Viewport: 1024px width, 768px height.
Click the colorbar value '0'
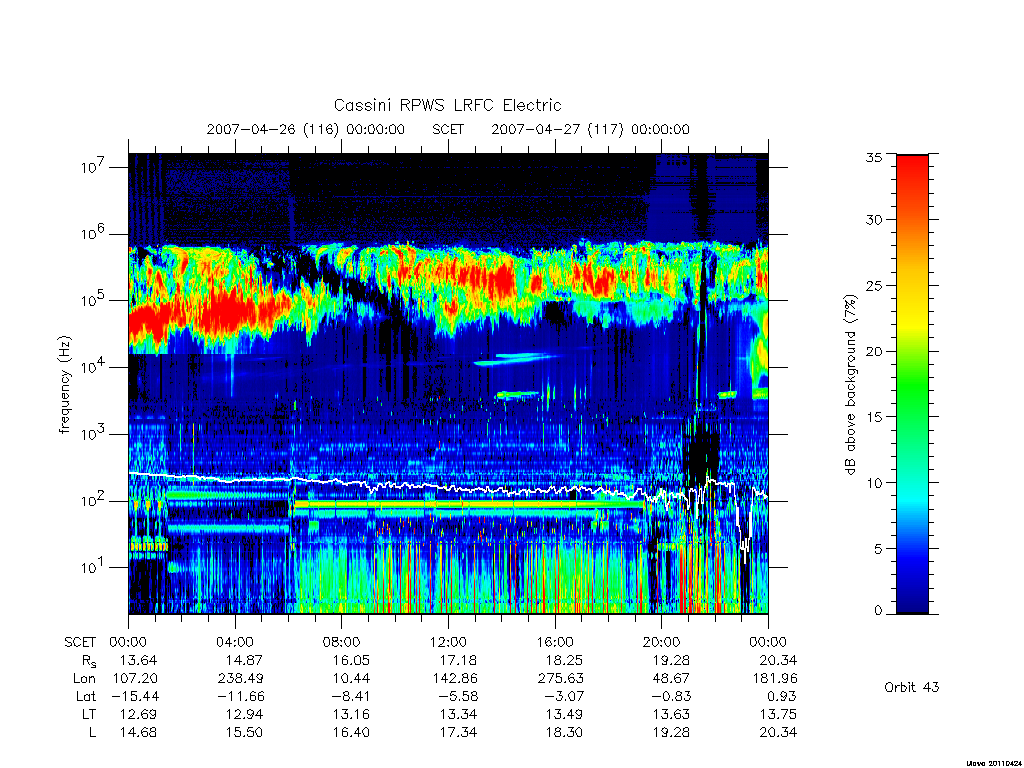(878, 611)
